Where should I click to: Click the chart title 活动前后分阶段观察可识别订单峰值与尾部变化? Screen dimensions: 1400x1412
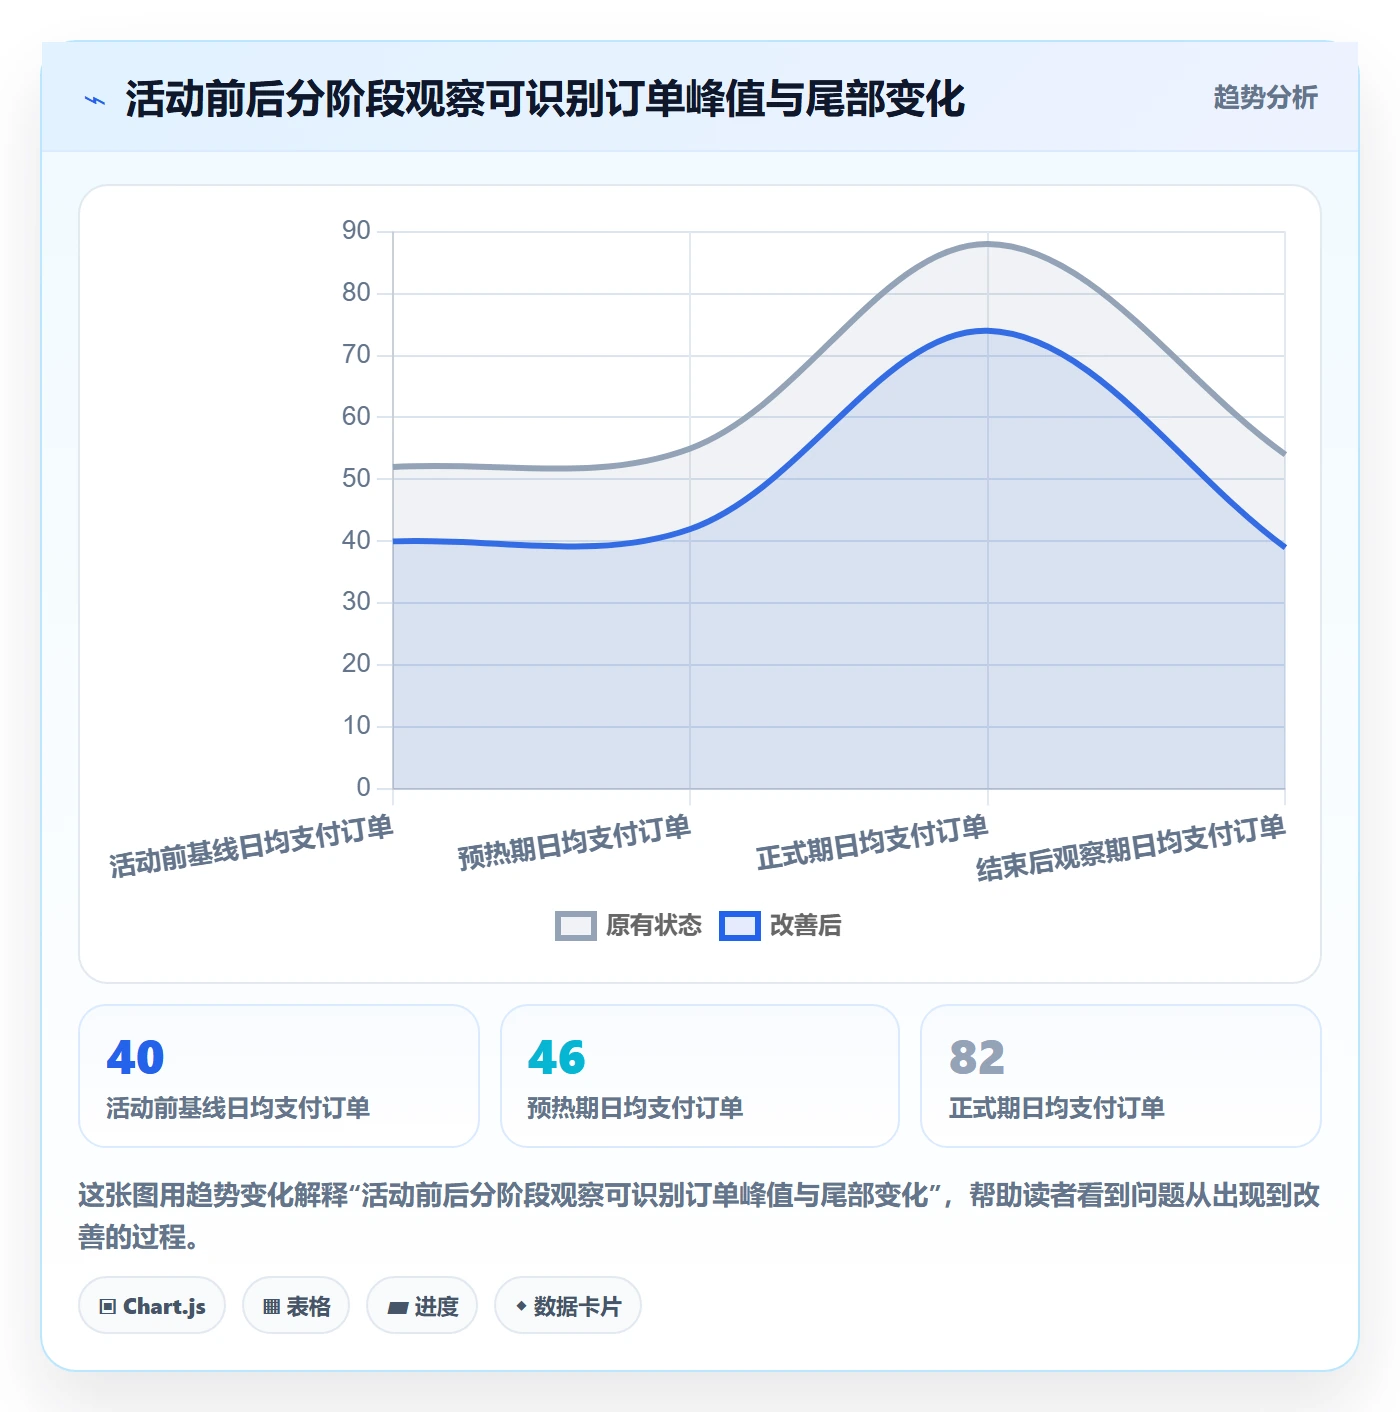pyautogui.click(x=545, y=99)
